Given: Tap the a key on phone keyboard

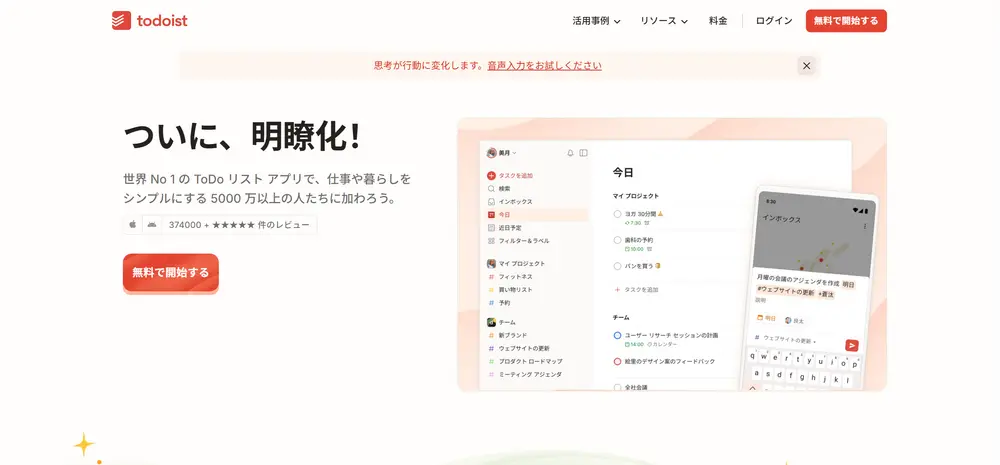Looking at the screenshot, I should click(756, 374).
